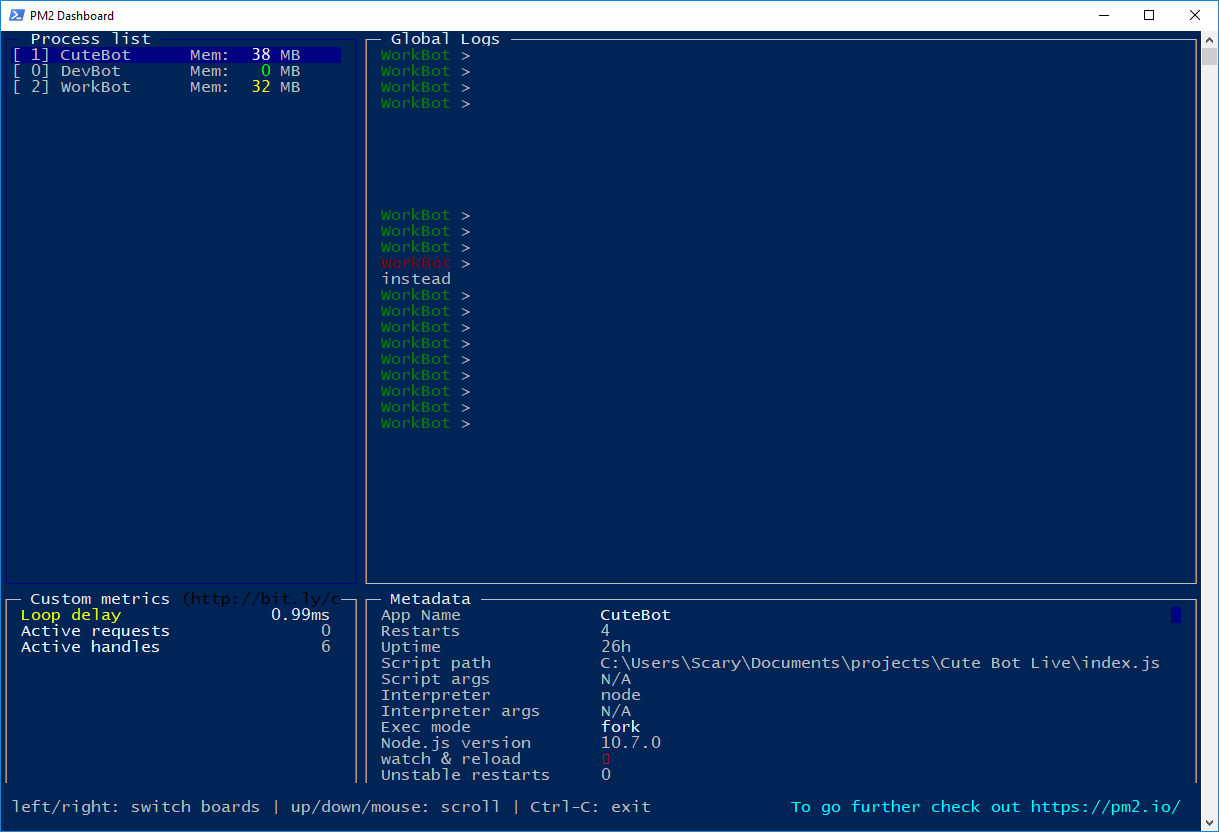1219x832 pixels.
Task: Click the Exec mode fork value
Action: [620, 726]
